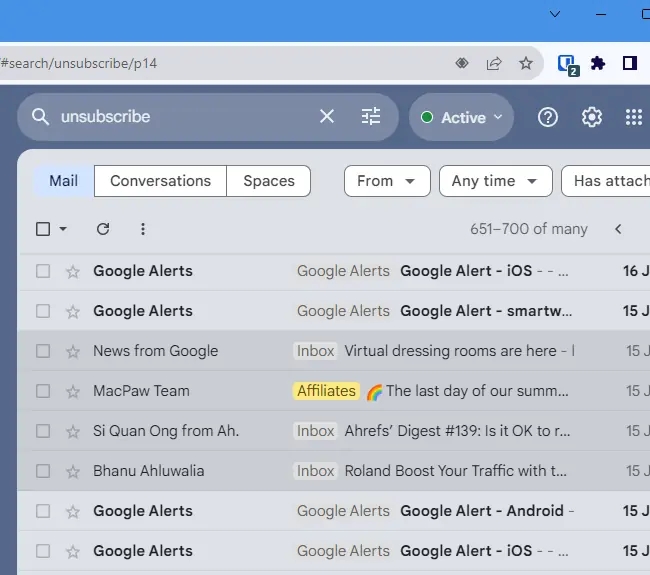
Task: Click the yellow Affiliates label
Action: click(x=326, y=391)
